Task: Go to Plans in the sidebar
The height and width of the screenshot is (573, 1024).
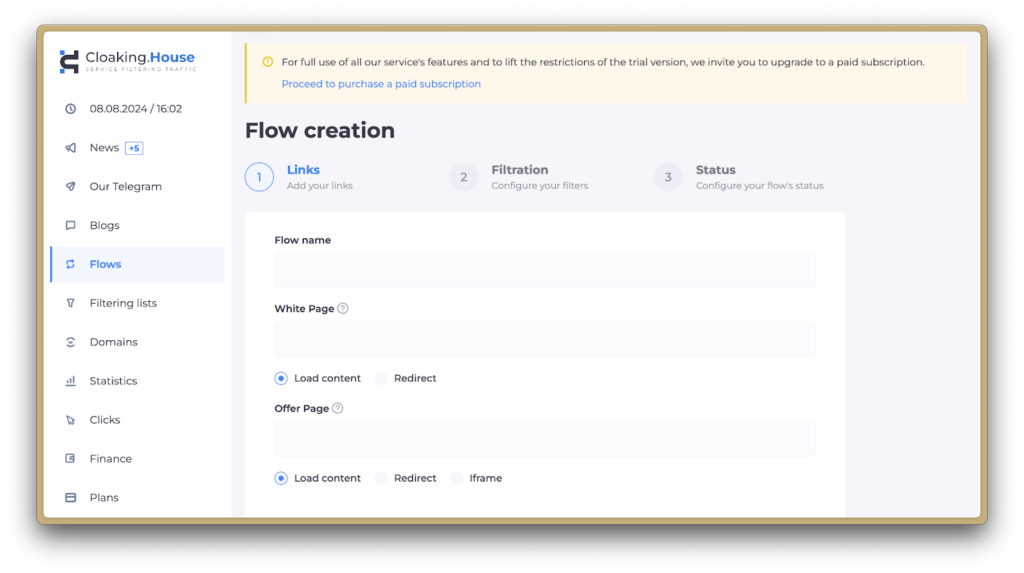Action: tap(104, 498)
